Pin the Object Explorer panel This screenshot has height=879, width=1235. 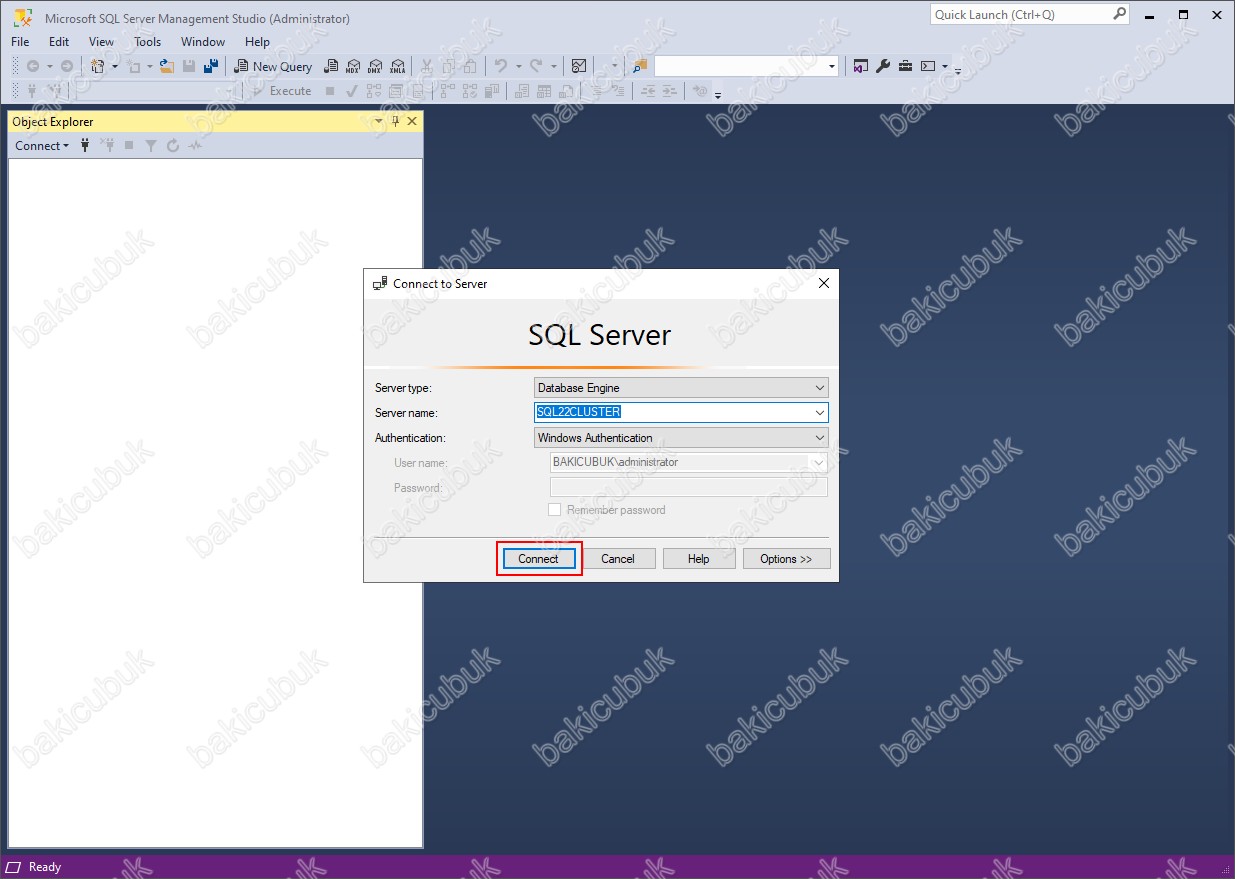point(395,121)
